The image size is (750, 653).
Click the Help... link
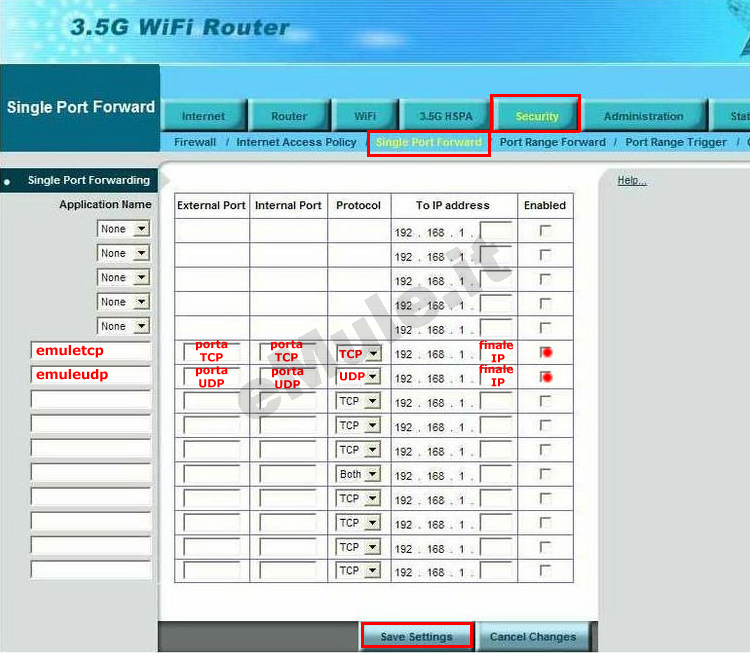click(632, 180)
